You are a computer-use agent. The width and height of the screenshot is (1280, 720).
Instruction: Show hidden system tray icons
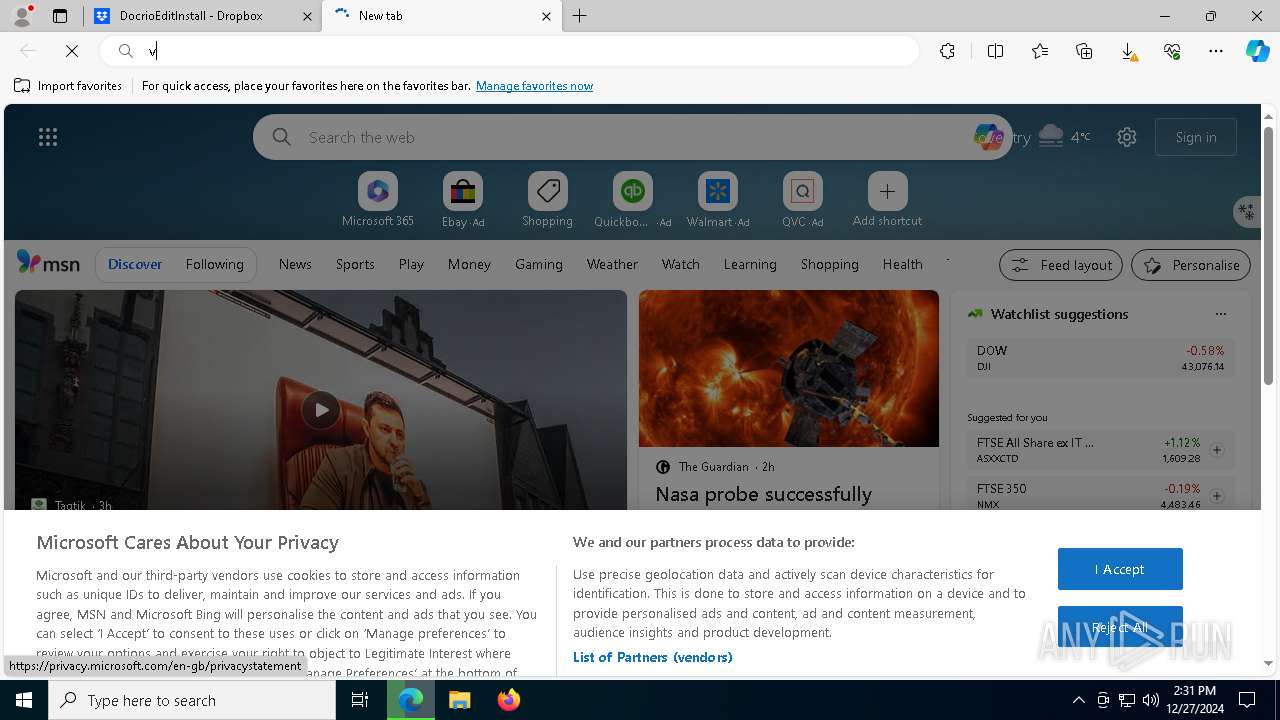pos(1078,700)
